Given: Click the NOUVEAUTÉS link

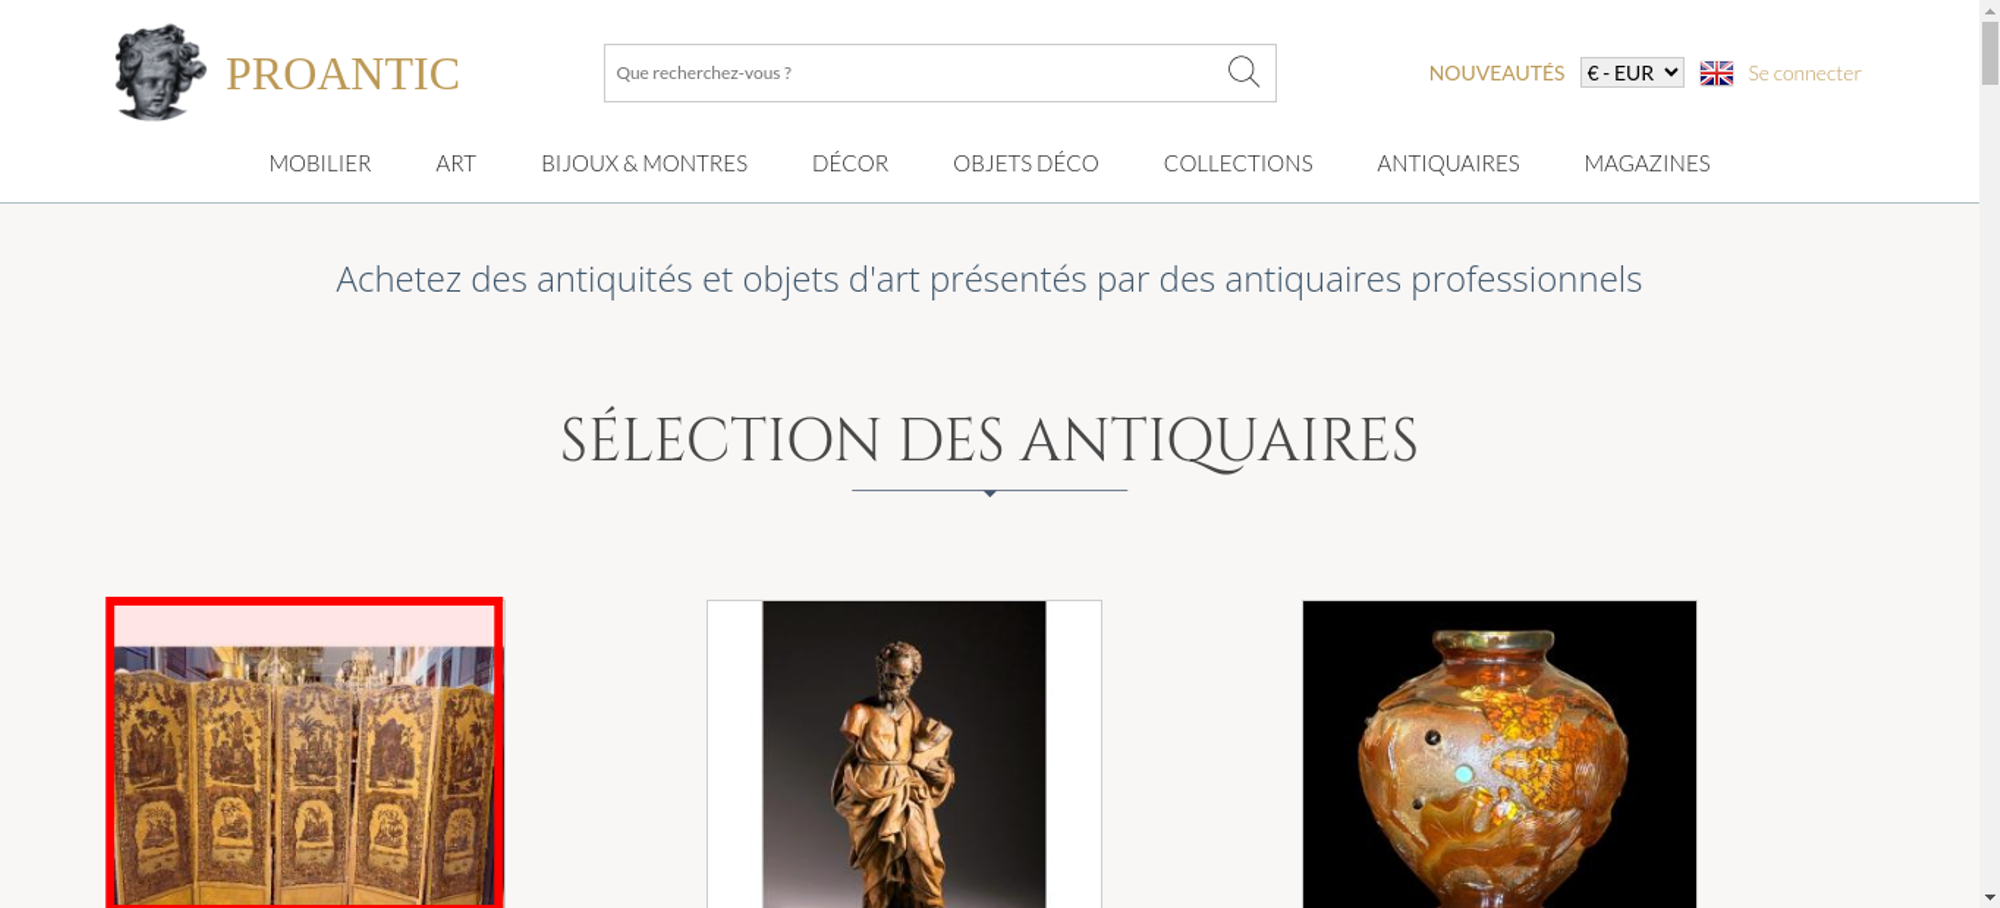Looking at the screenshot, I should 1496,73.
